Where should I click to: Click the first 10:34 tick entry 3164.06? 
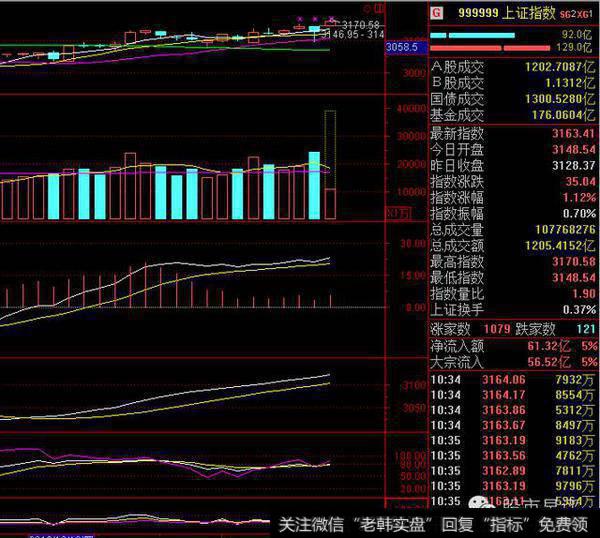pyautogui.click(x=513, y=378)
